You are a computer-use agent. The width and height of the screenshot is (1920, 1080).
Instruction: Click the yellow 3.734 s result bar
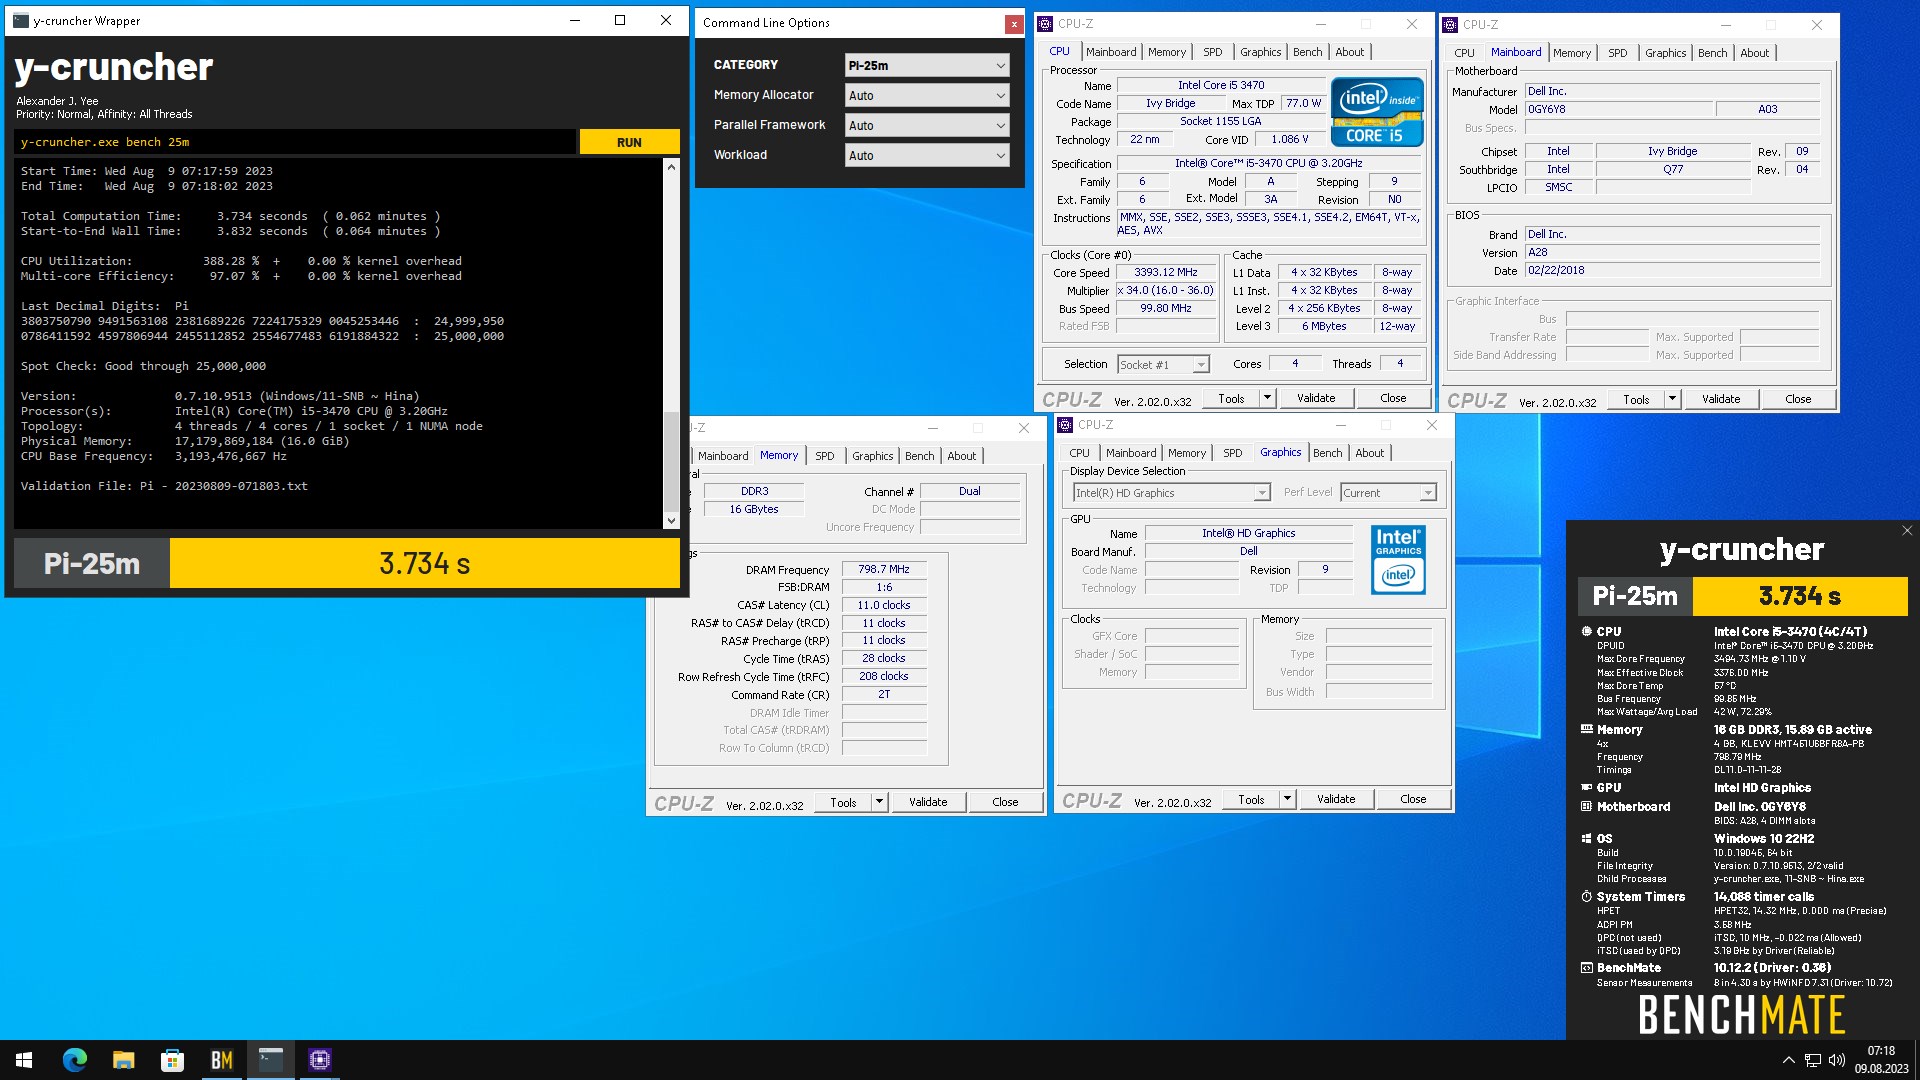point(424,563)
